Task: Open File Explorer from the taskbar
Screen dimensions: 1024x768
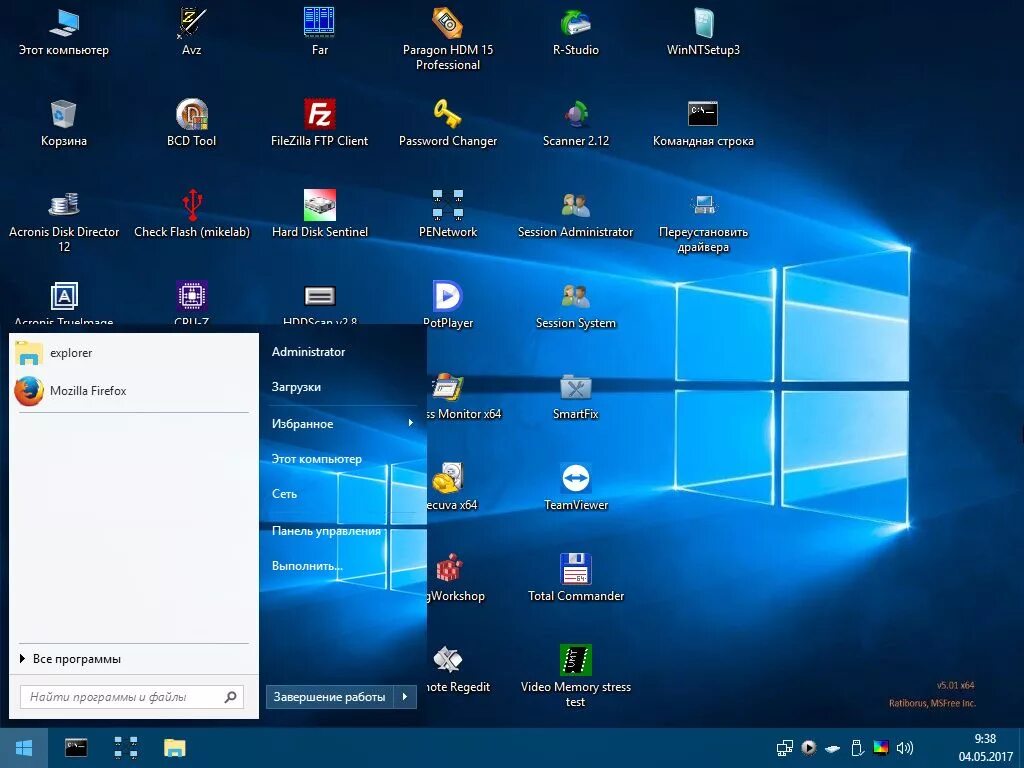Action: pos(175,748)
